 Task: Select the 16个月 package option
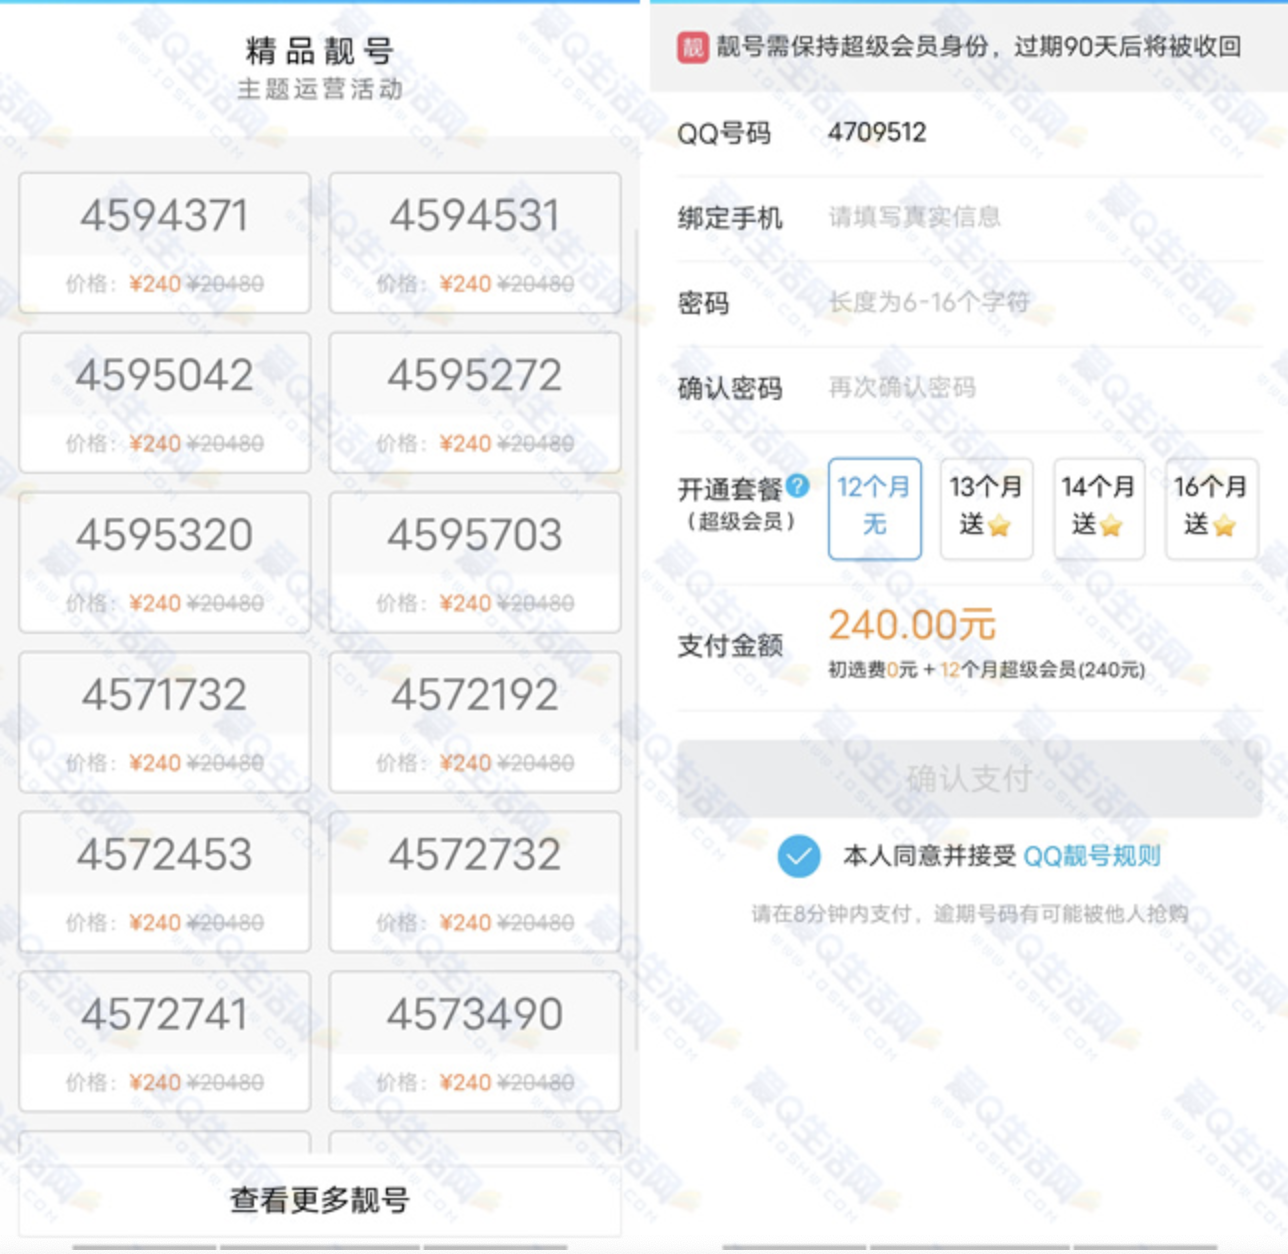(x=1211, y=508)
